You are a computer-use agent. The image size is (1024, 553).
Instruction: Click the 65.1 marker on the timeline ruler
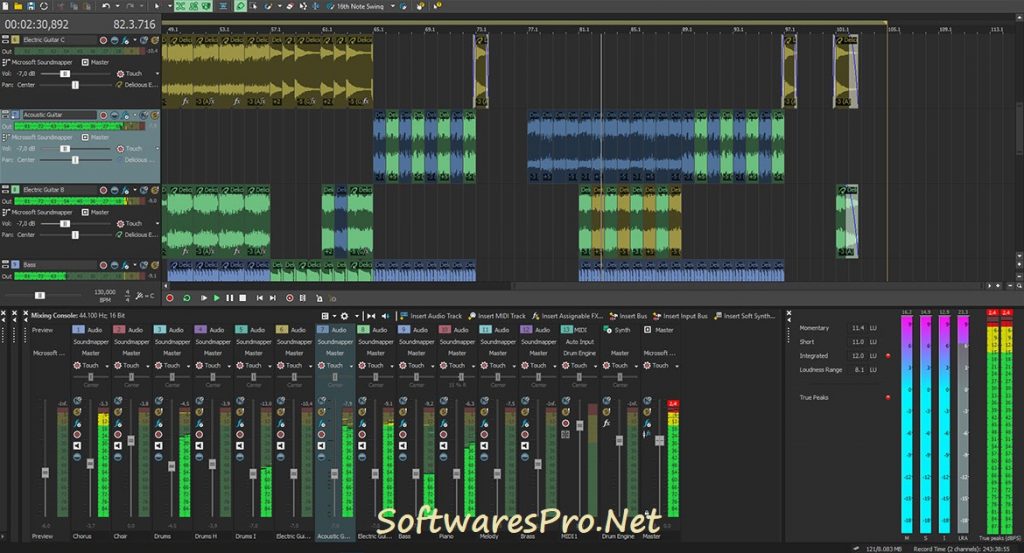(x=379, y=29)
